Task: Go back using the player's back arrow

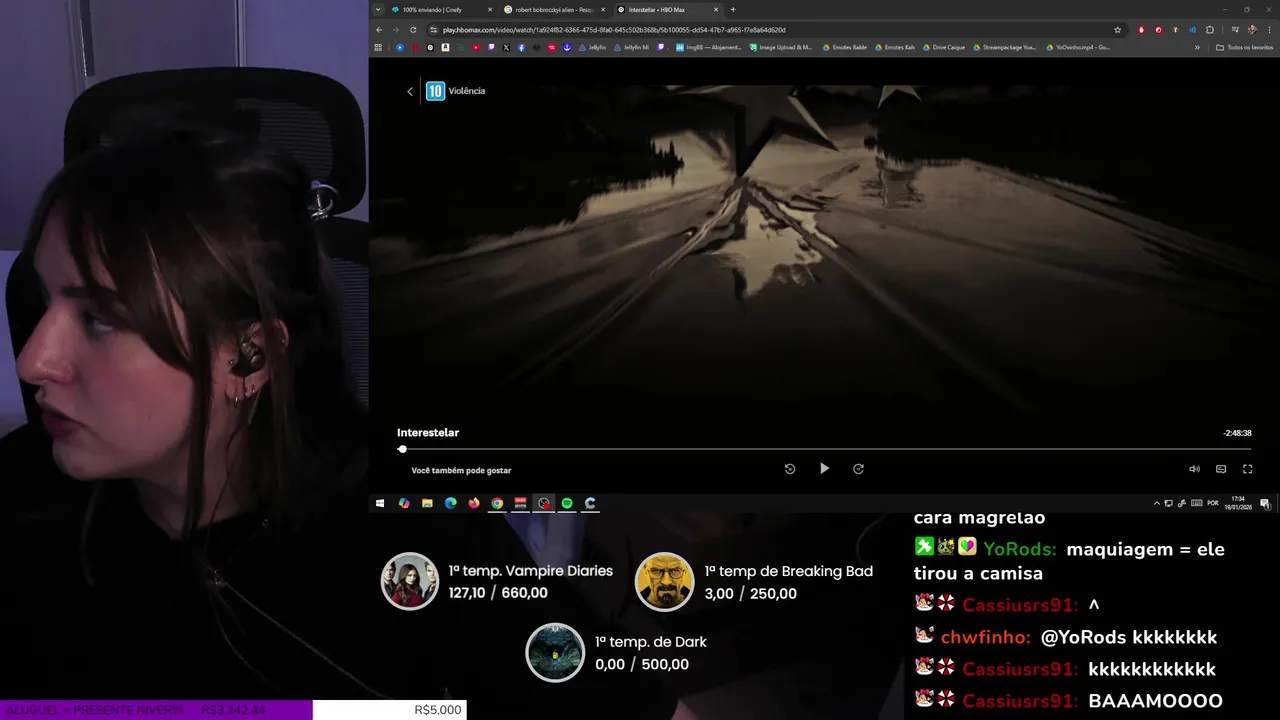Action: coord(410,91)
